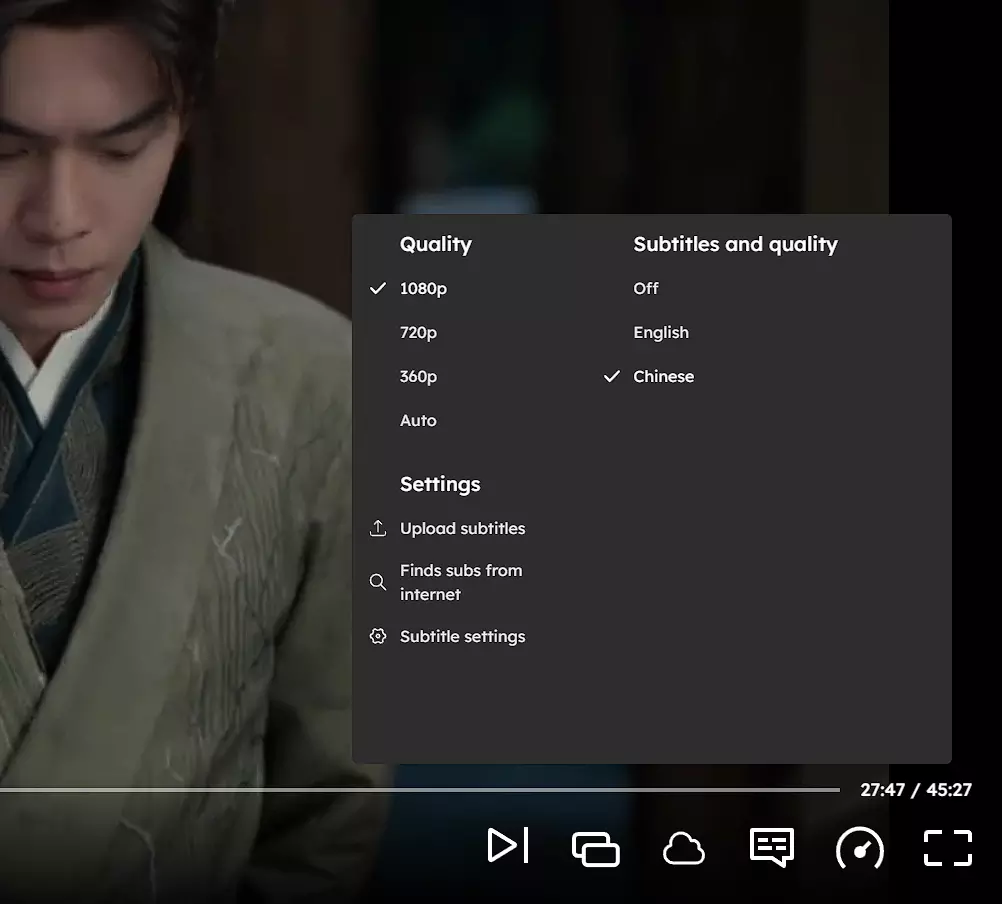Click the upload icon beside Upload subtitles

coord(378,528)
